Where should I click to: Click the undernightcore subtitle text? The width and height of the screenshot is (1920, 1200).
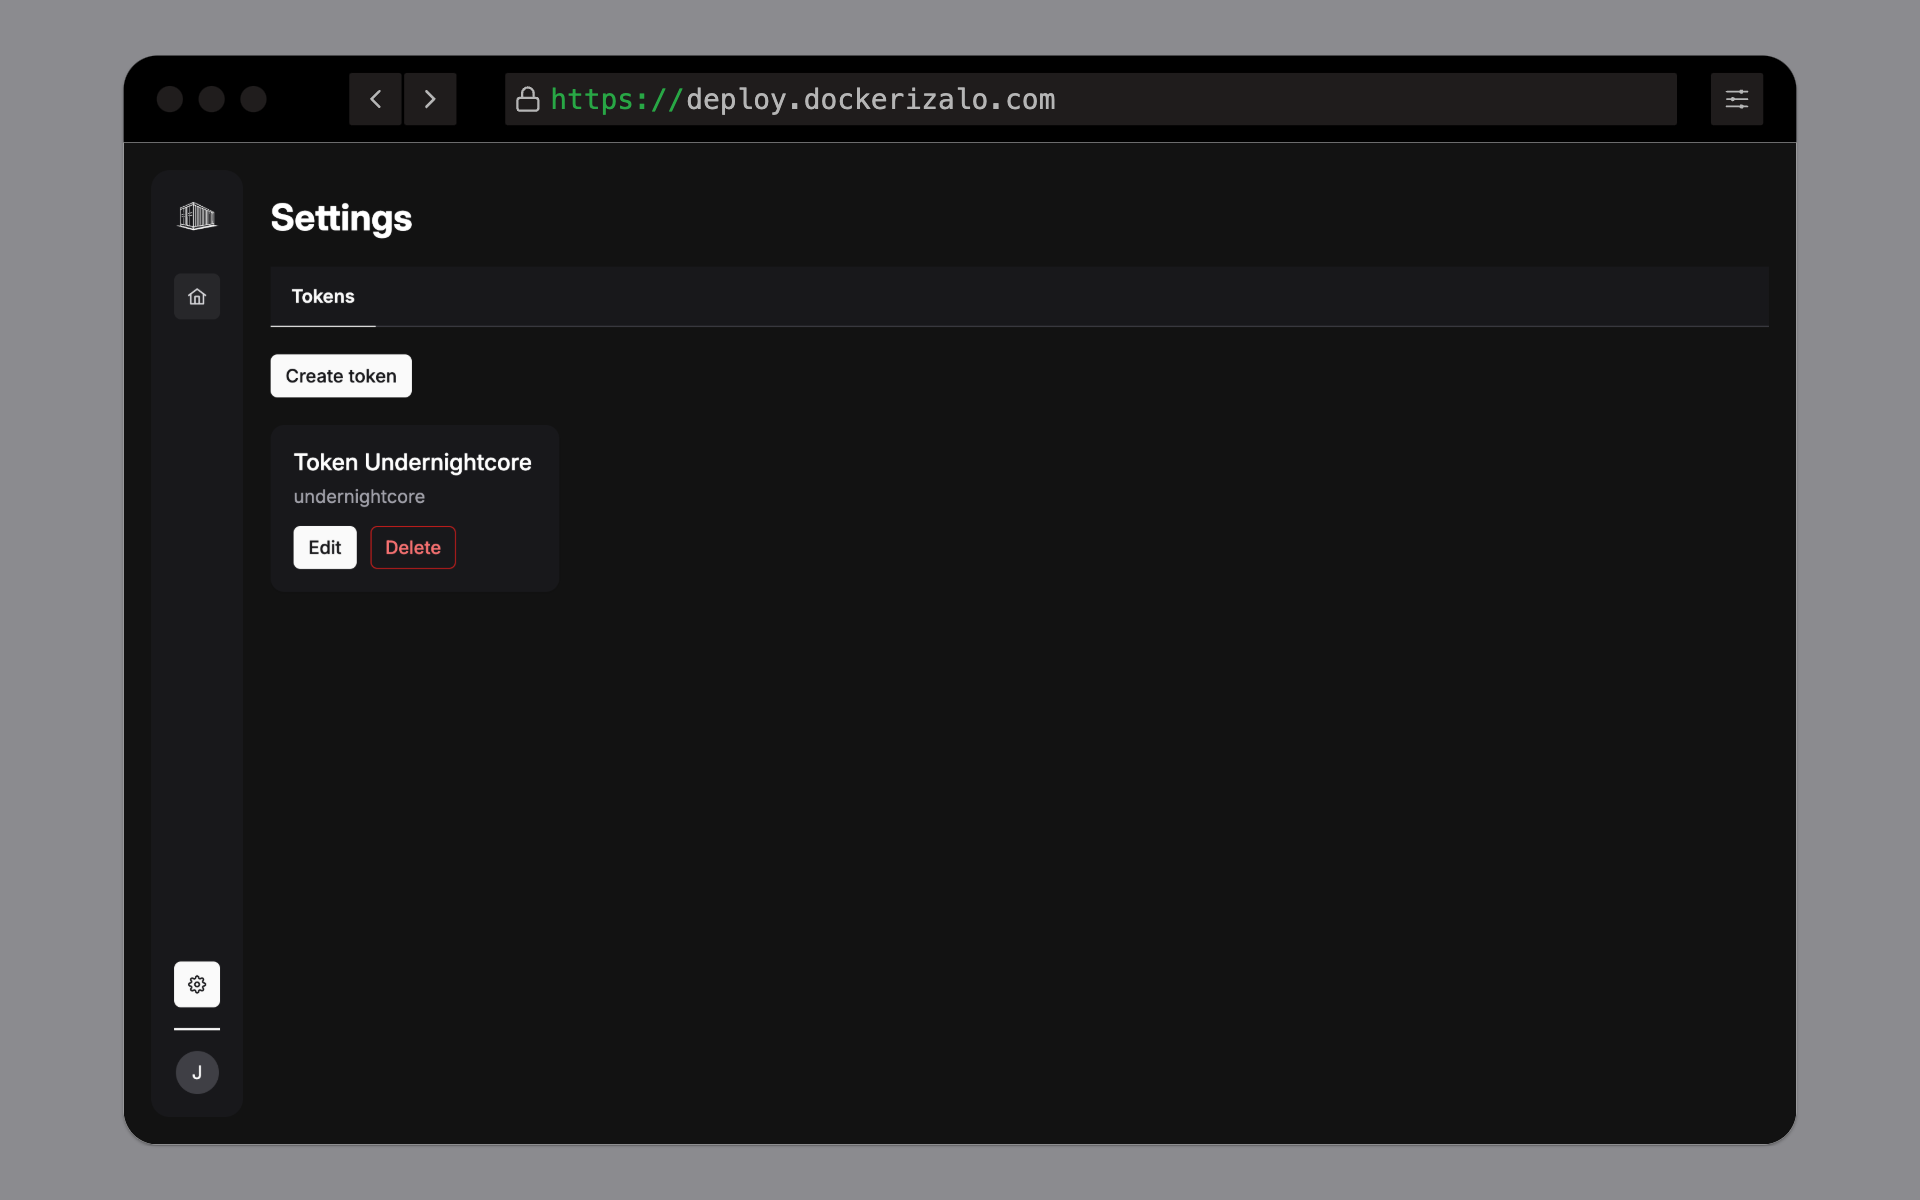click(359, 497)
